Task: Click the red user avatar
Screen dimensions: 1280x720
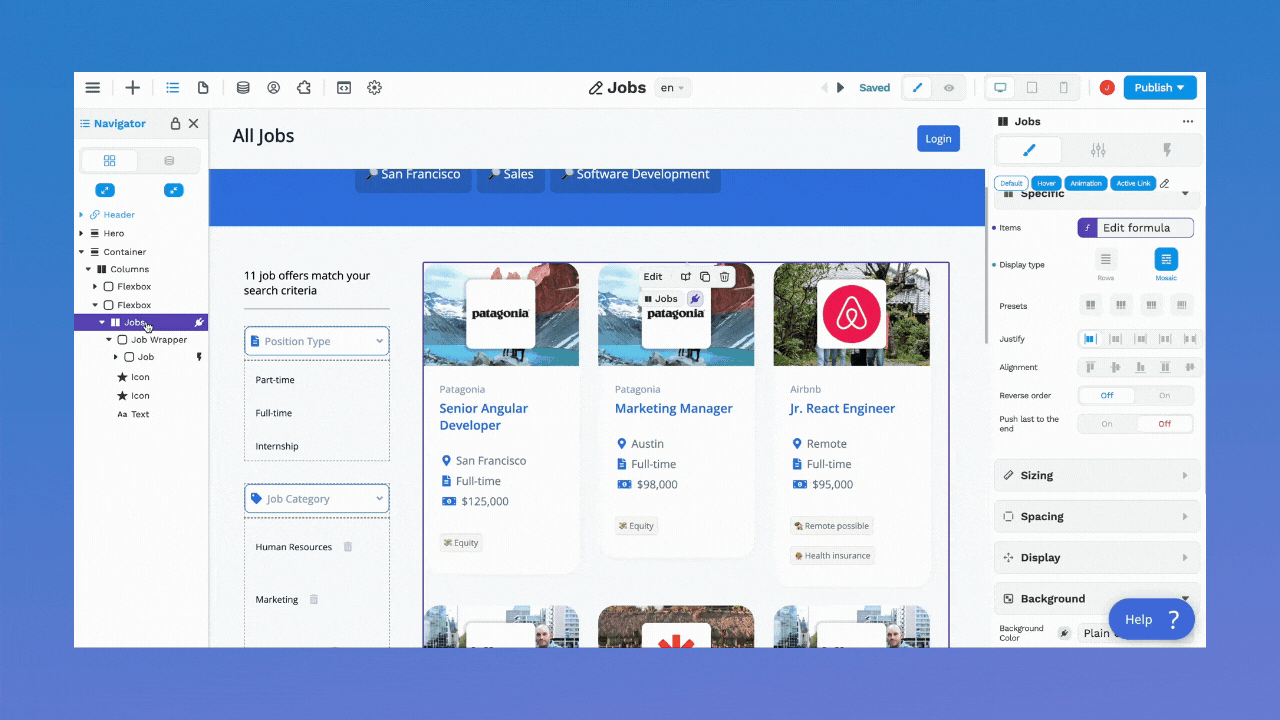Action: [x=1107, y=88]
